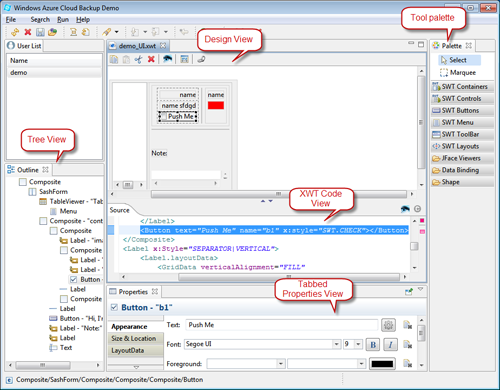
Task: Click the red X delete icon in main toolbar
Action: point(28,32)
